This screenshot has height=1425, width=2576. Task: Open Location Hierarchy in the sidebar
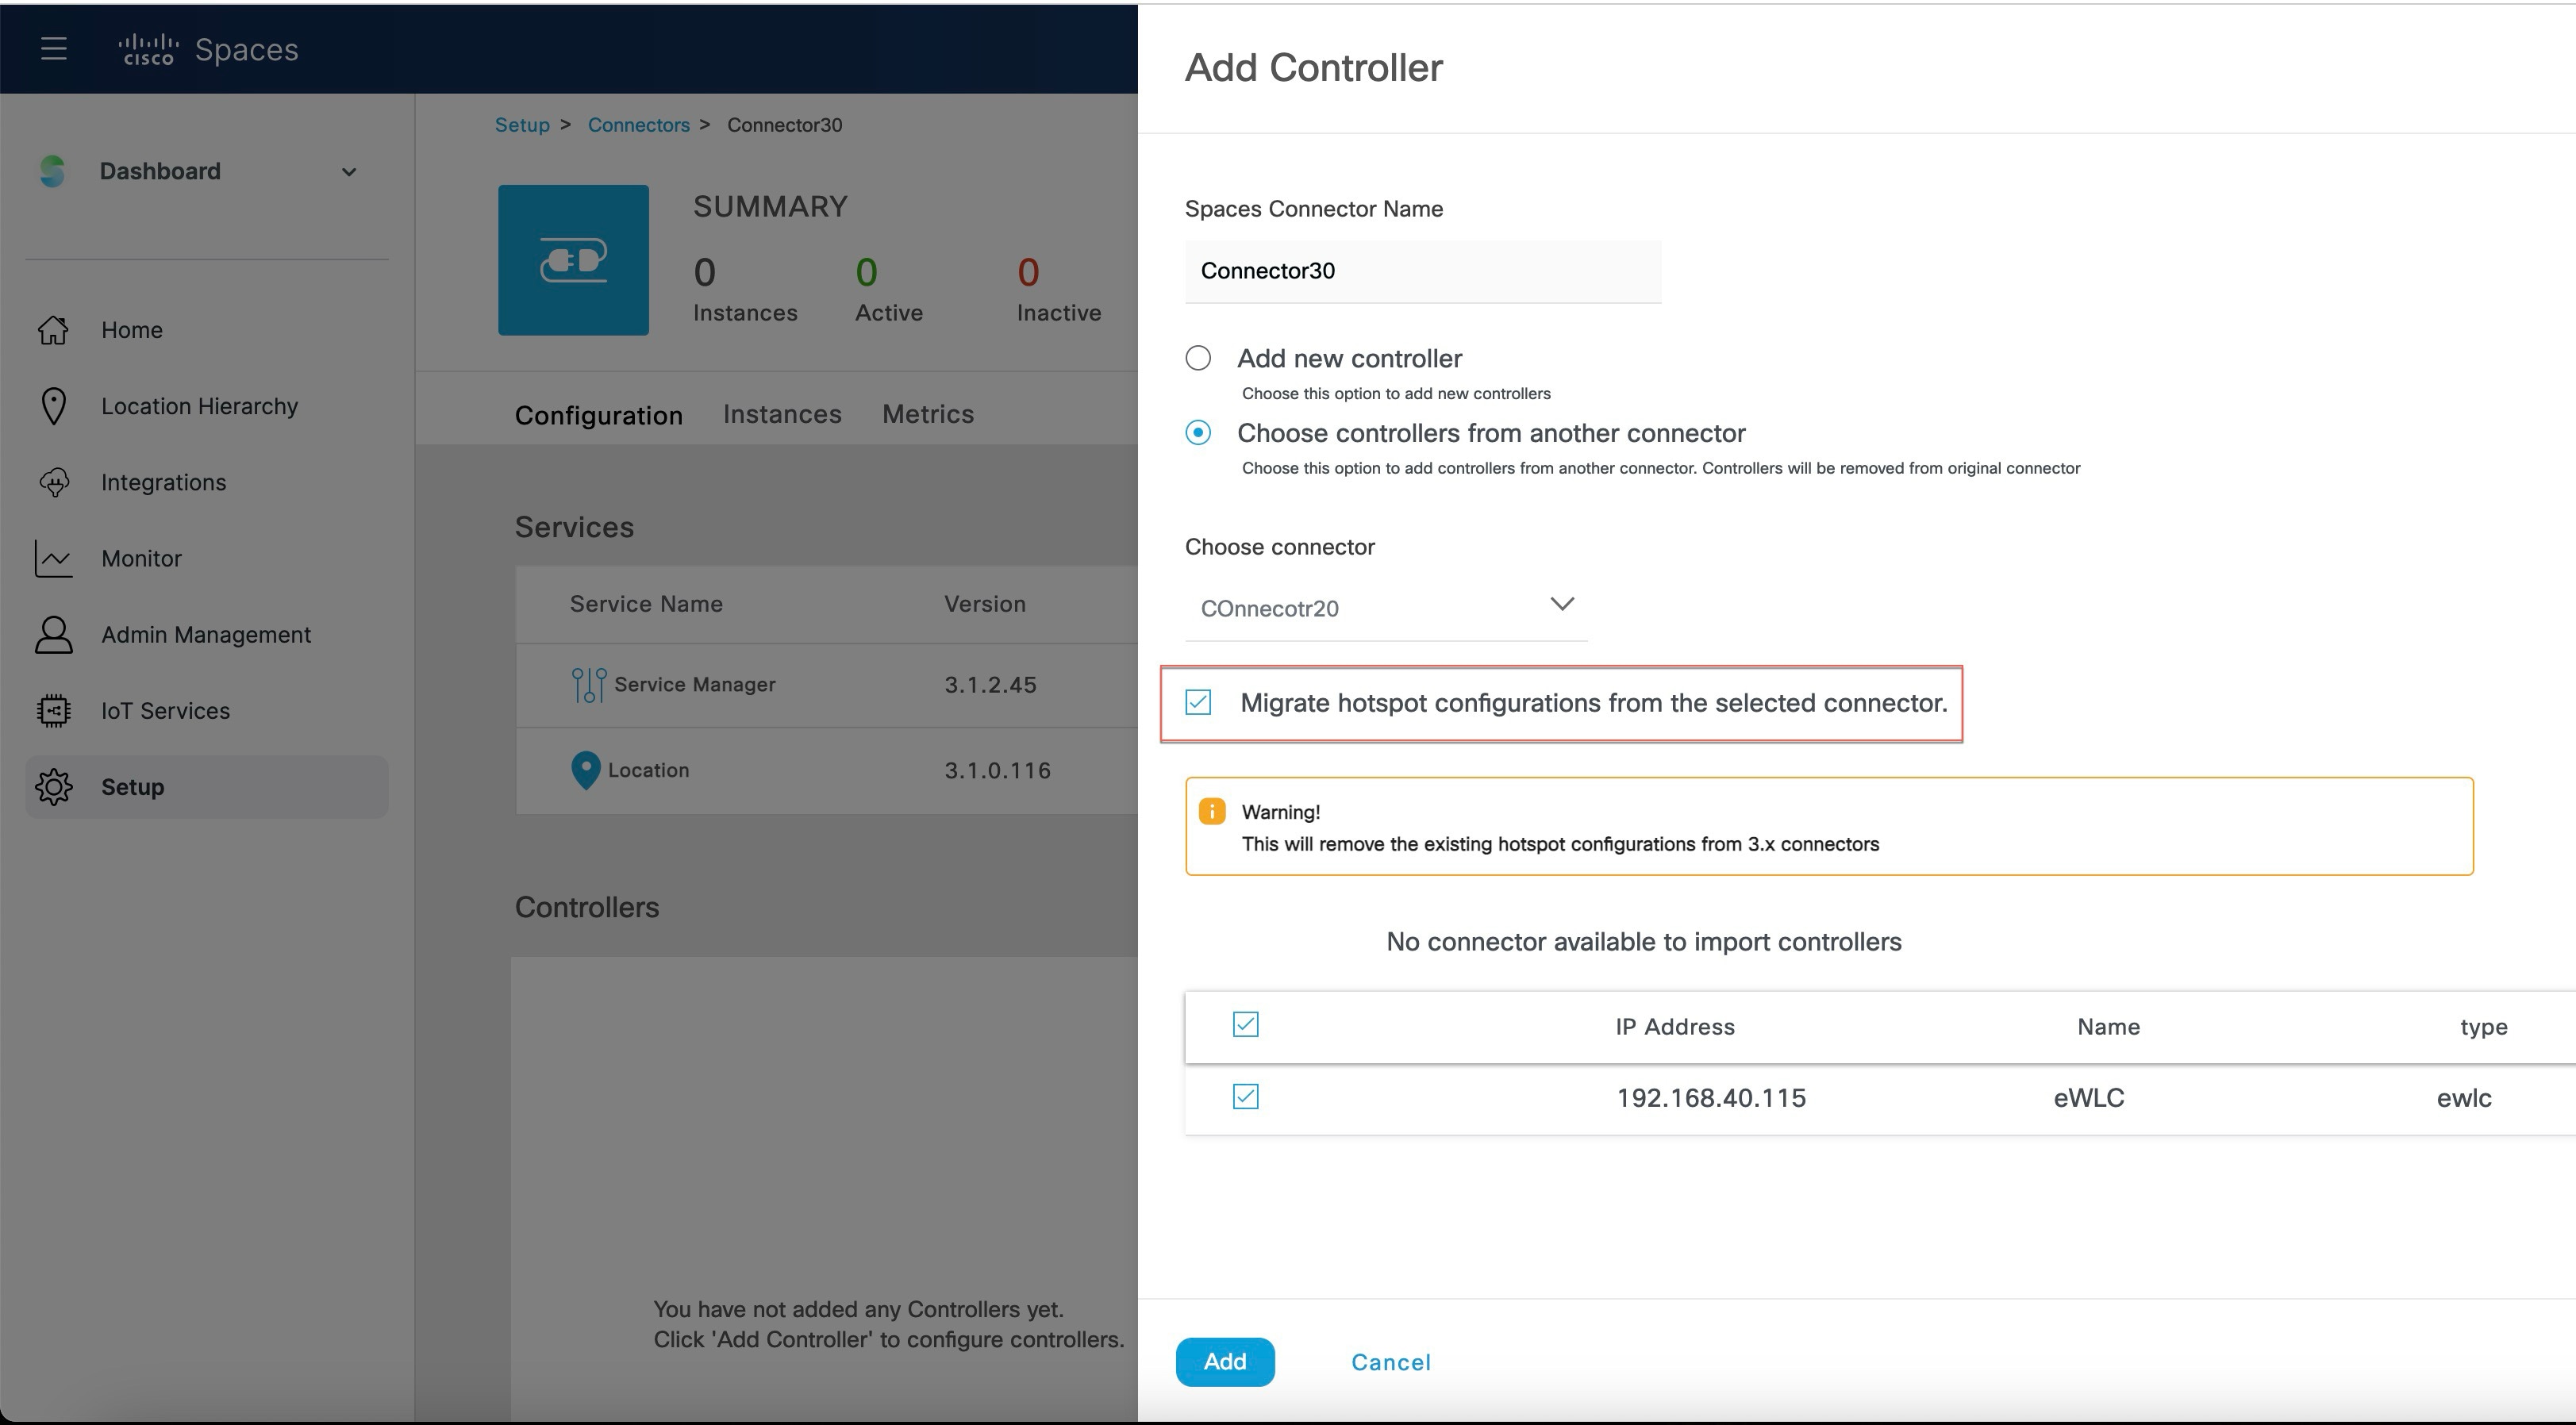pos(207,406)
